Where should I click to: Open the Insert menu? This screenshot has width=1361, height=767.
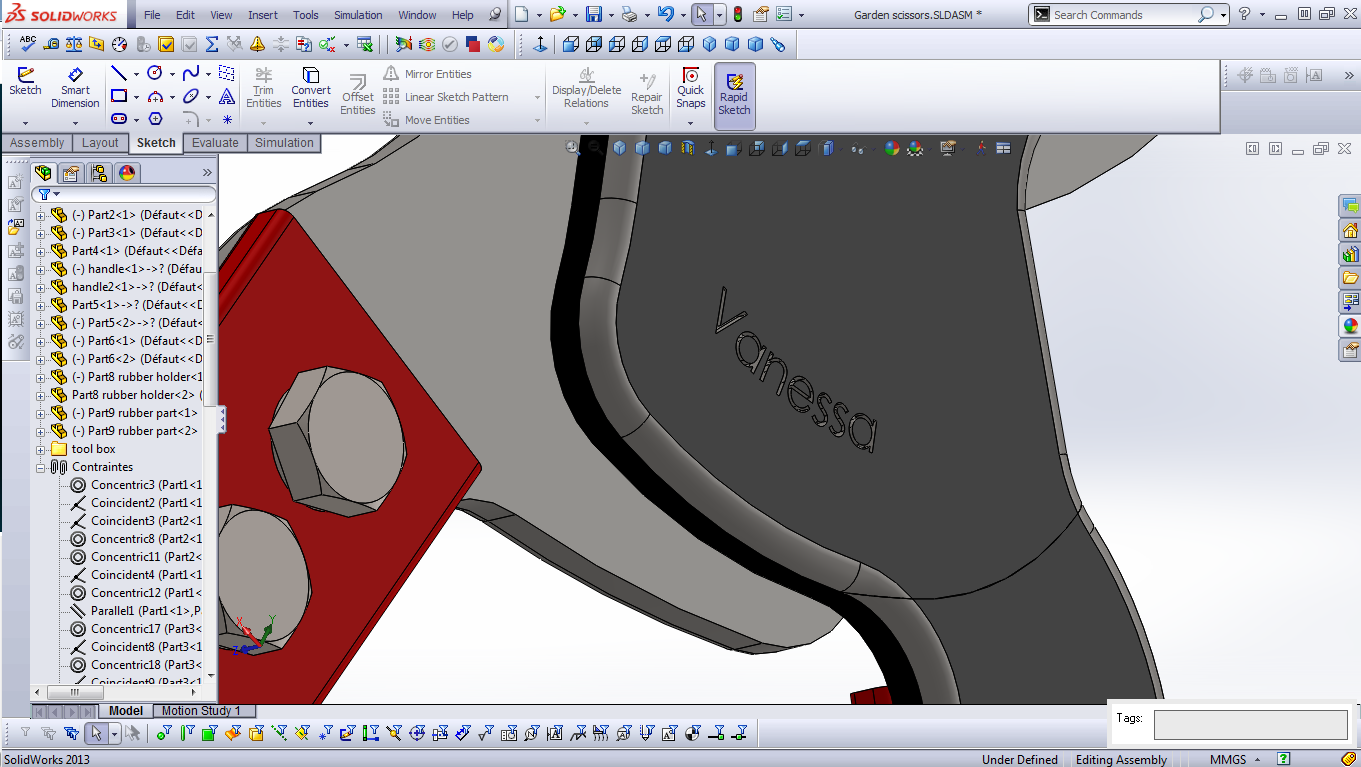(263, 15)
